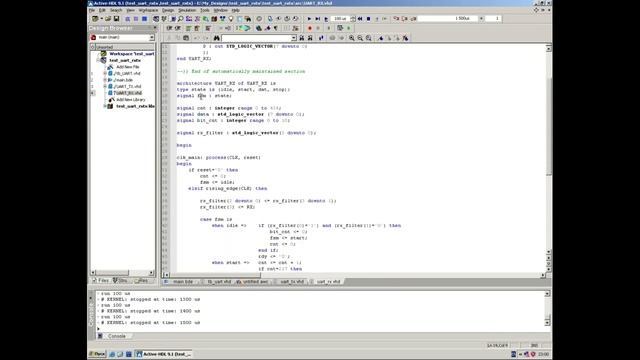
Task: Click Add New Library in design tree
Action: pyautogui.click(x=131, y=100)
